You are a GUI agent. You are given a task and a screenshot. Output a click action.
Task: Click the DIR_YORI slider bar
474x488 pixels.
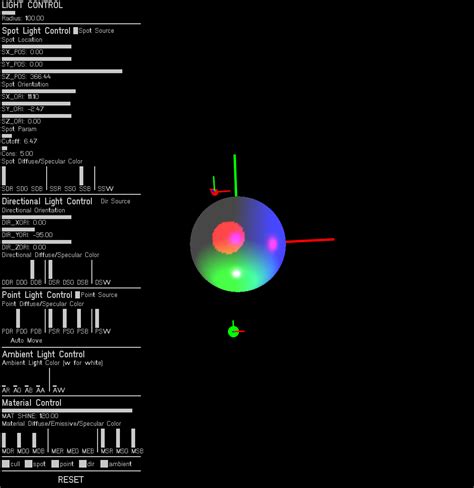18,230
